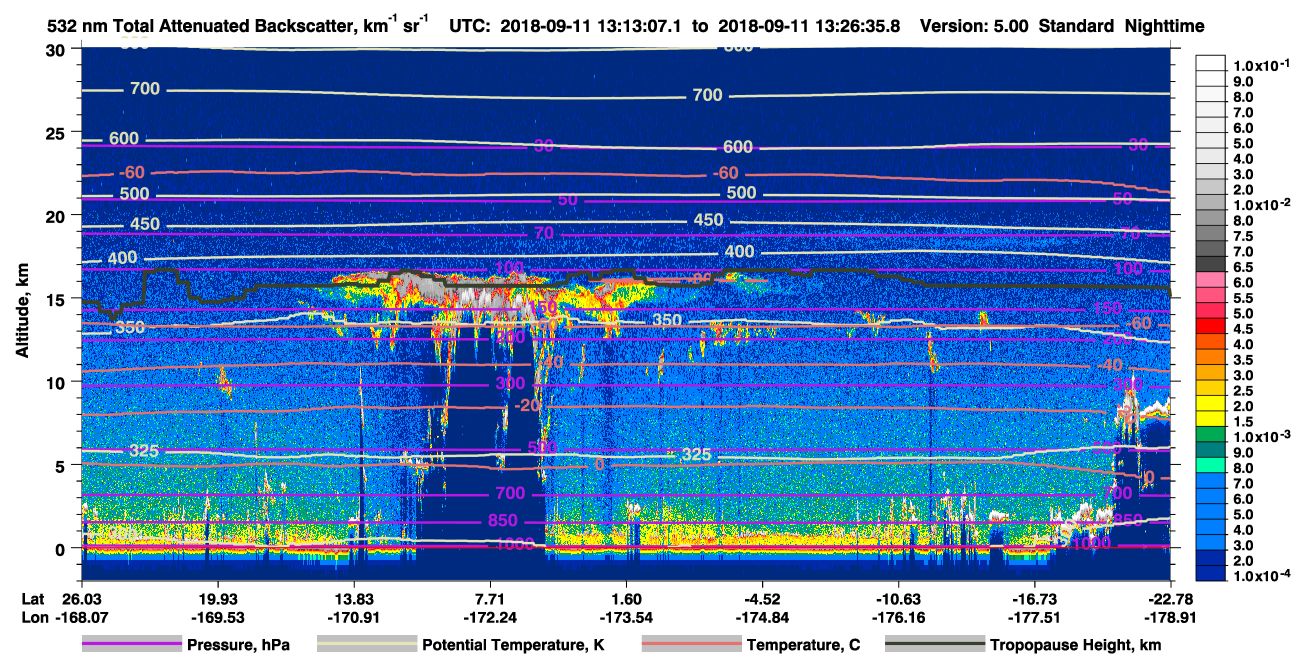Click longitude value '-168.07'
This screenshot has width=1300, height=667.
point(81,617)
